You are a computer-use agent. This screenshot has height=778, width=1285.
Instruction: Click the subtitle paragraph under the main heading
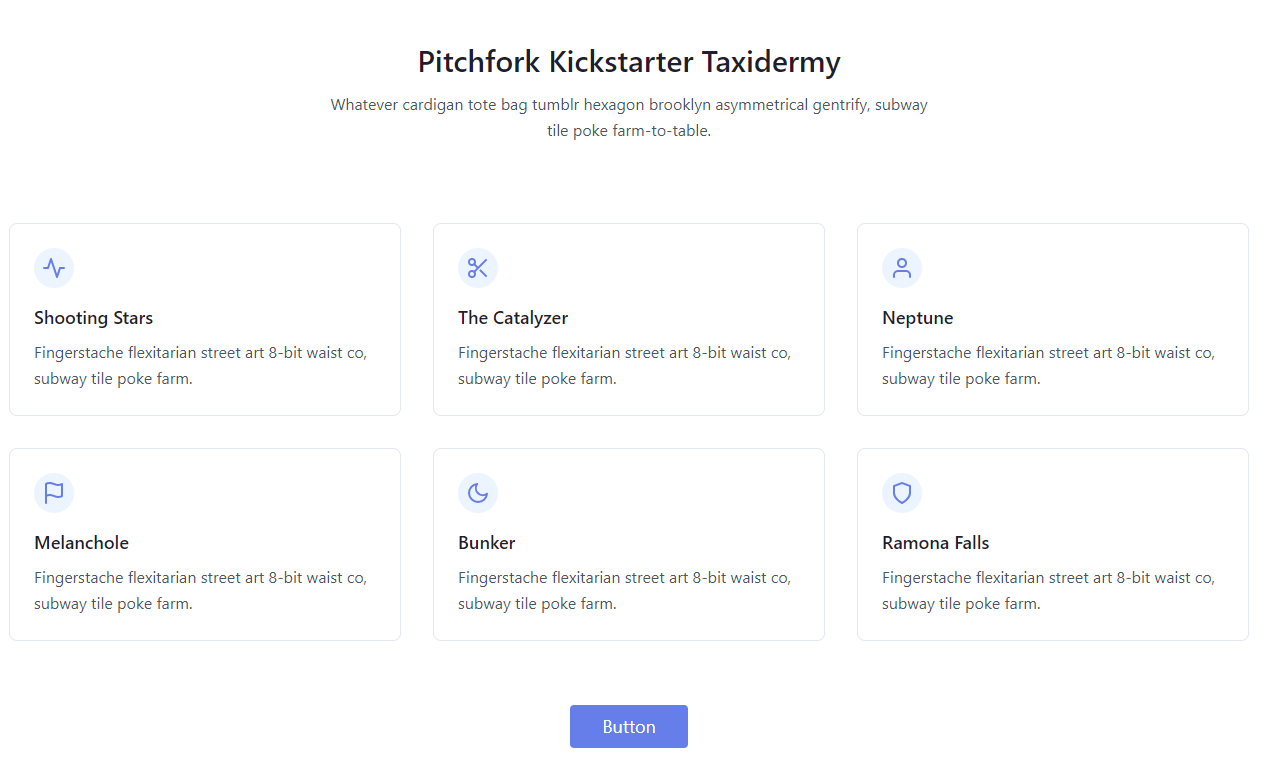(629, 118)
